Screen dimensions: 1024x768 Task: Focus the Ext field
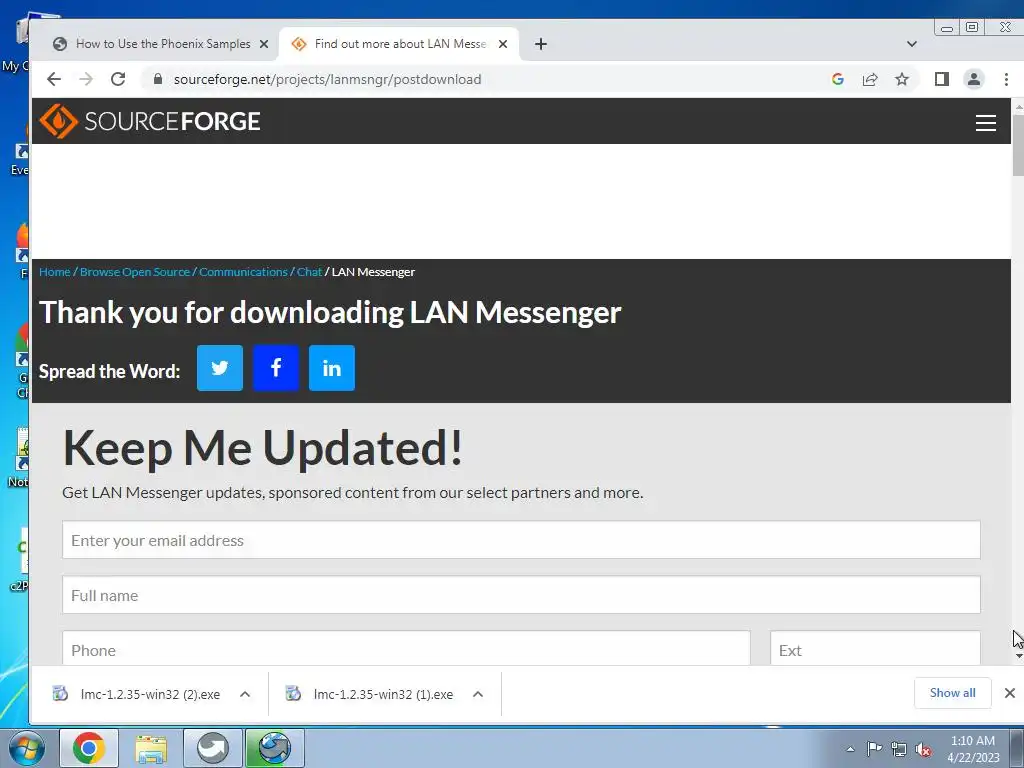pos(875,648)
